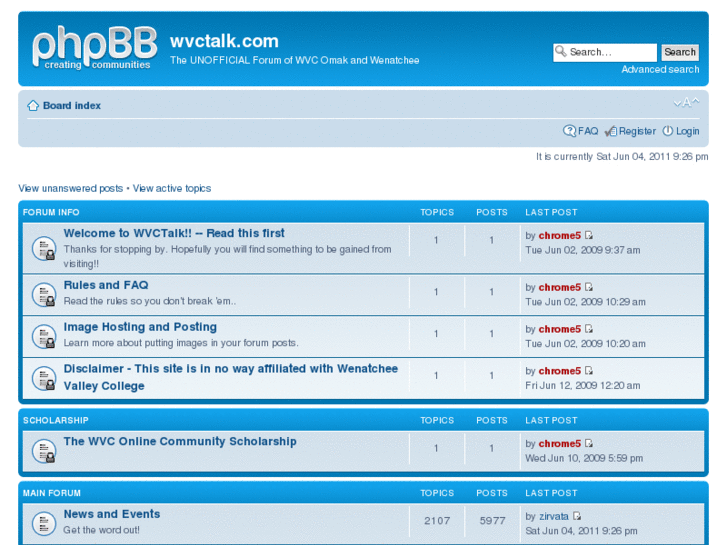727x545 pixels.
Task: Click the wvctalk.com site title
Action: 224,41
